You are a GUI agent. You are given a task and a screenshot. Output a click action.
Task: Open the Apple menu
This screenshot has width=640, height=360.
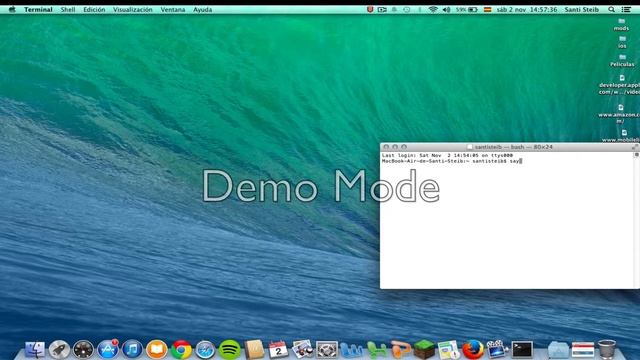point(12,9)
